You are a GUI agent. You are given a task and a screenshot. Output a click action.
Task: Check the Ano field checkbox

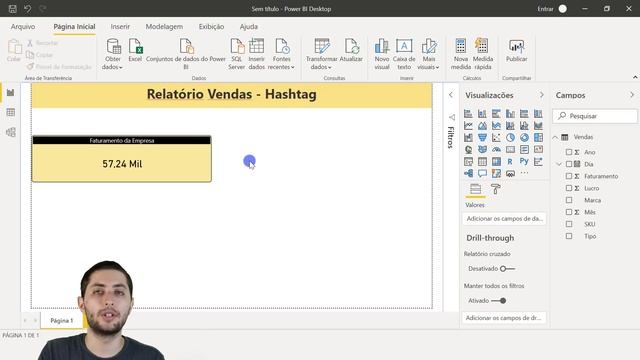569,152
